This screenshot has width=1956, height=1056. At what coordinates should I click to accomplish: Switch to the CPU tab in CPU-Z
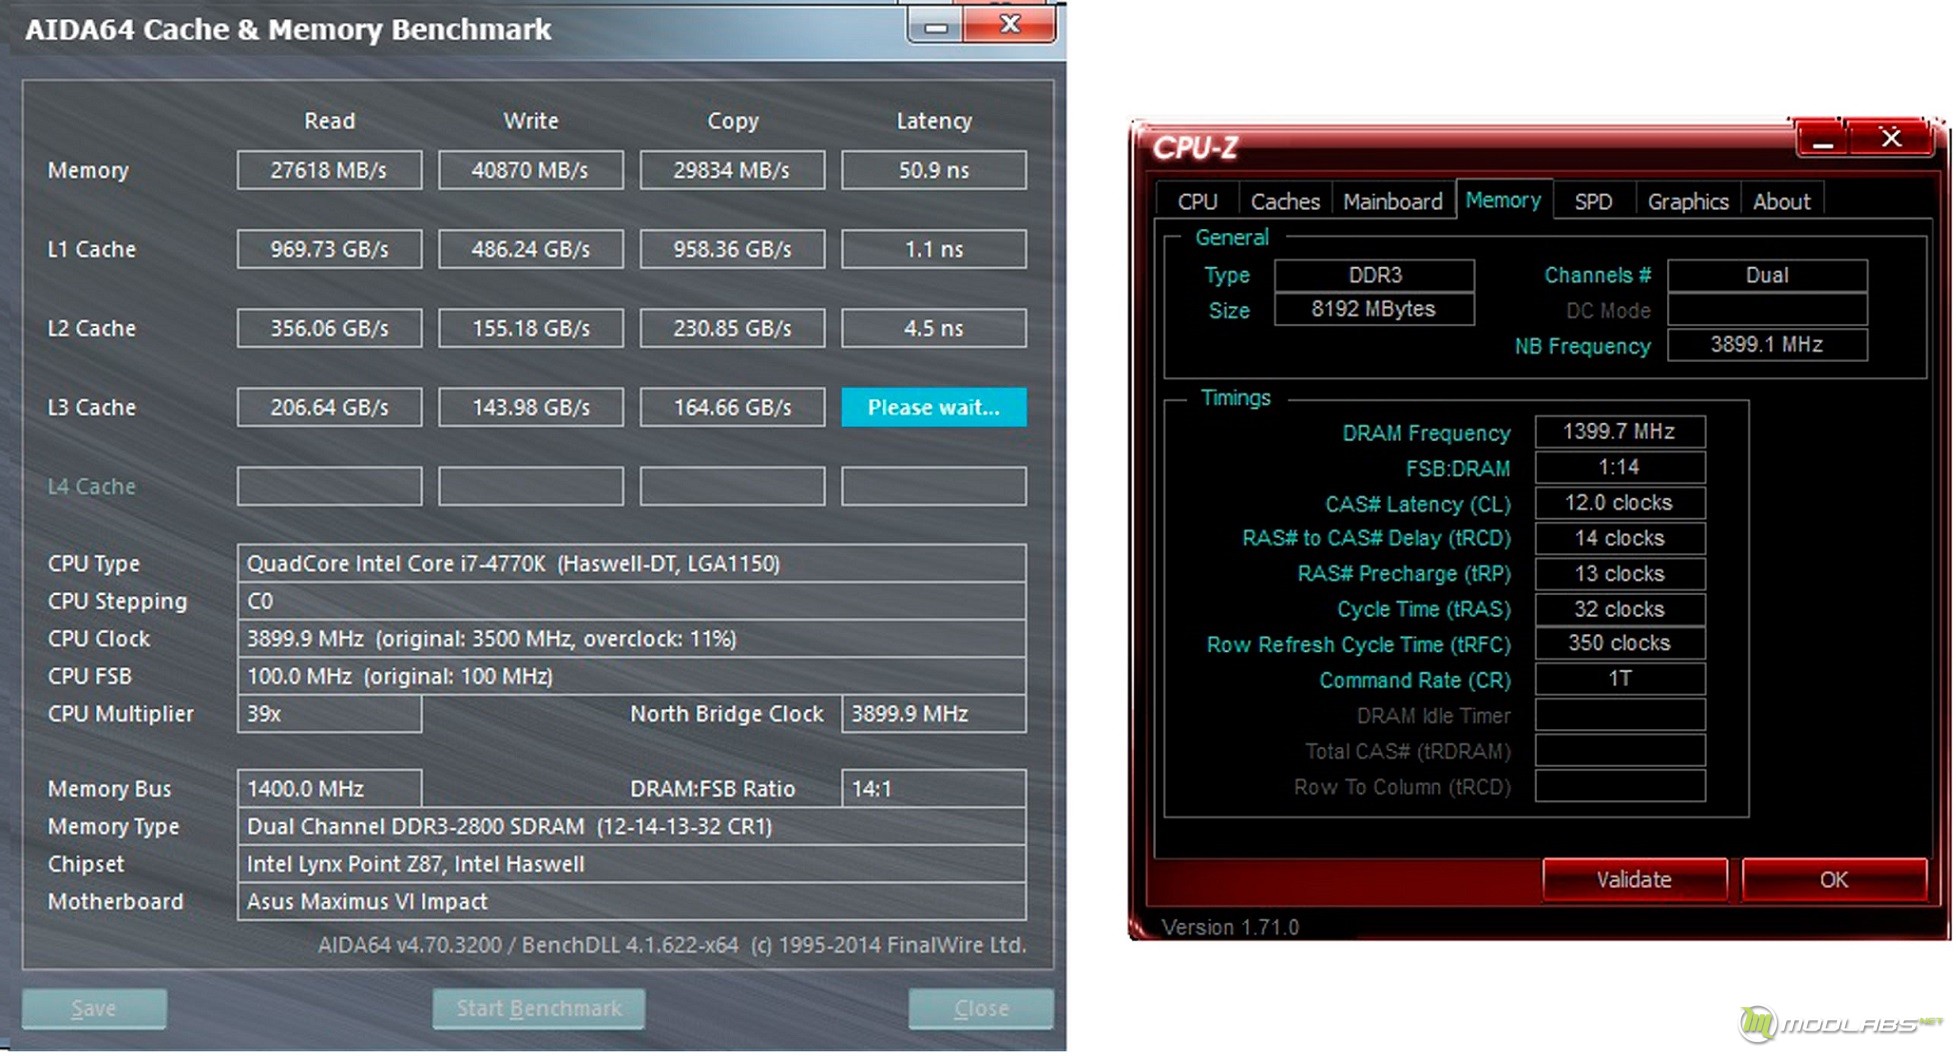coord(1197,201)
